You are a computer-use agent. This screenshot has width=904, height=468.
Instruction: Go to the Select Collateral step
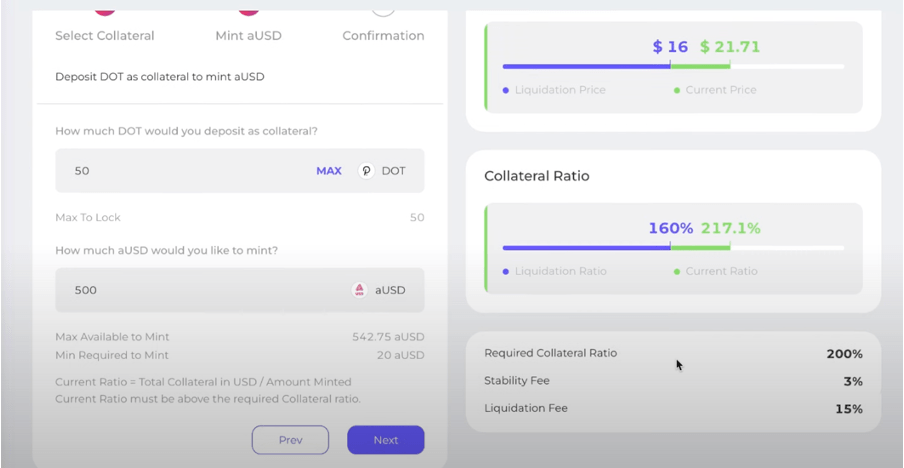[105, 35]
